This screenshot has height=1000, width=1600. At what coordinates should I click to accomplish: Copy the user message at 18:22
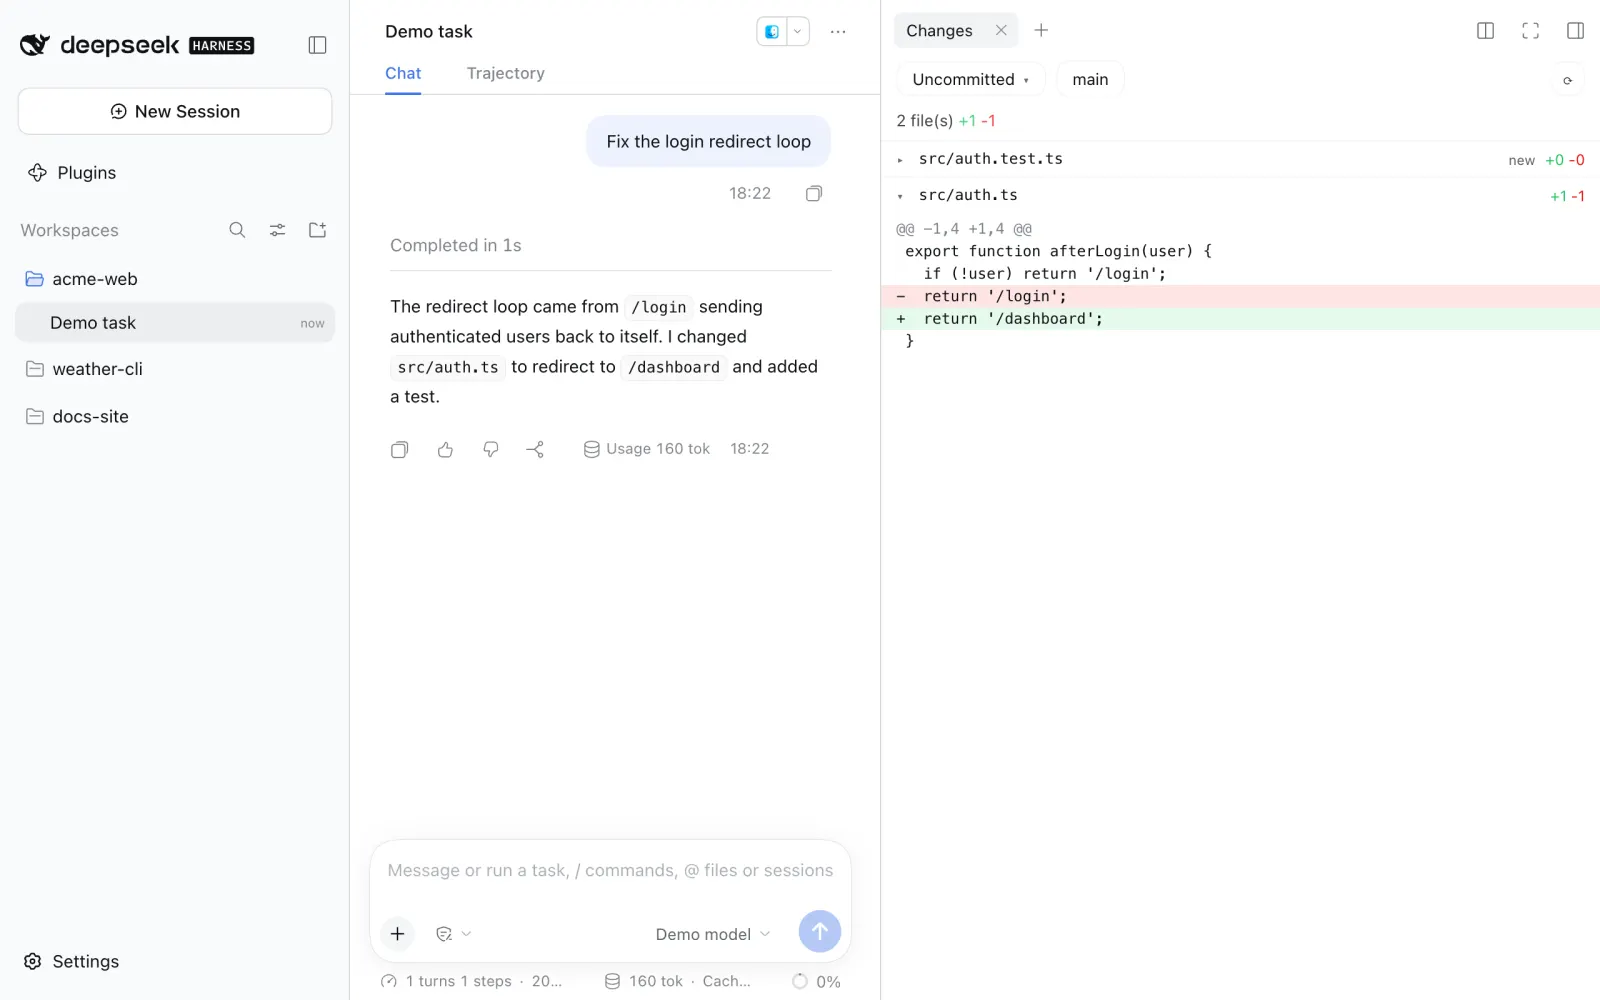point(814,194)
